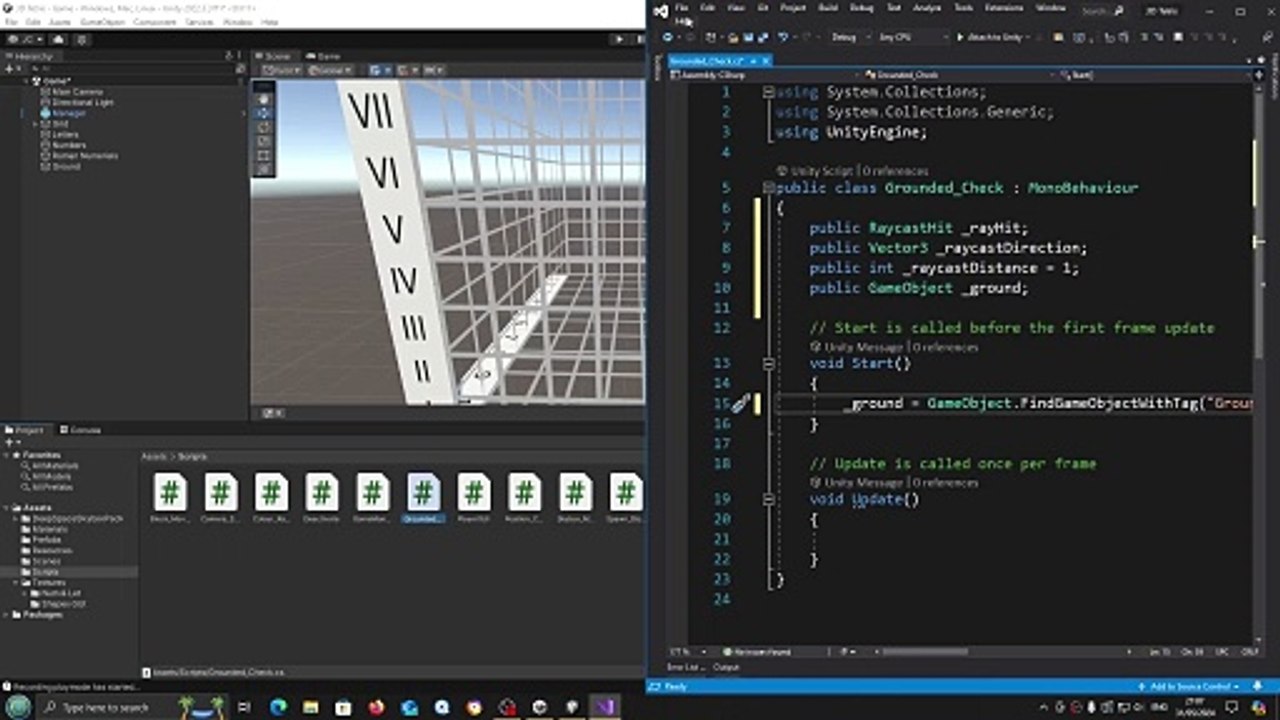Collapse the Grounded_Check class code block

769,188
